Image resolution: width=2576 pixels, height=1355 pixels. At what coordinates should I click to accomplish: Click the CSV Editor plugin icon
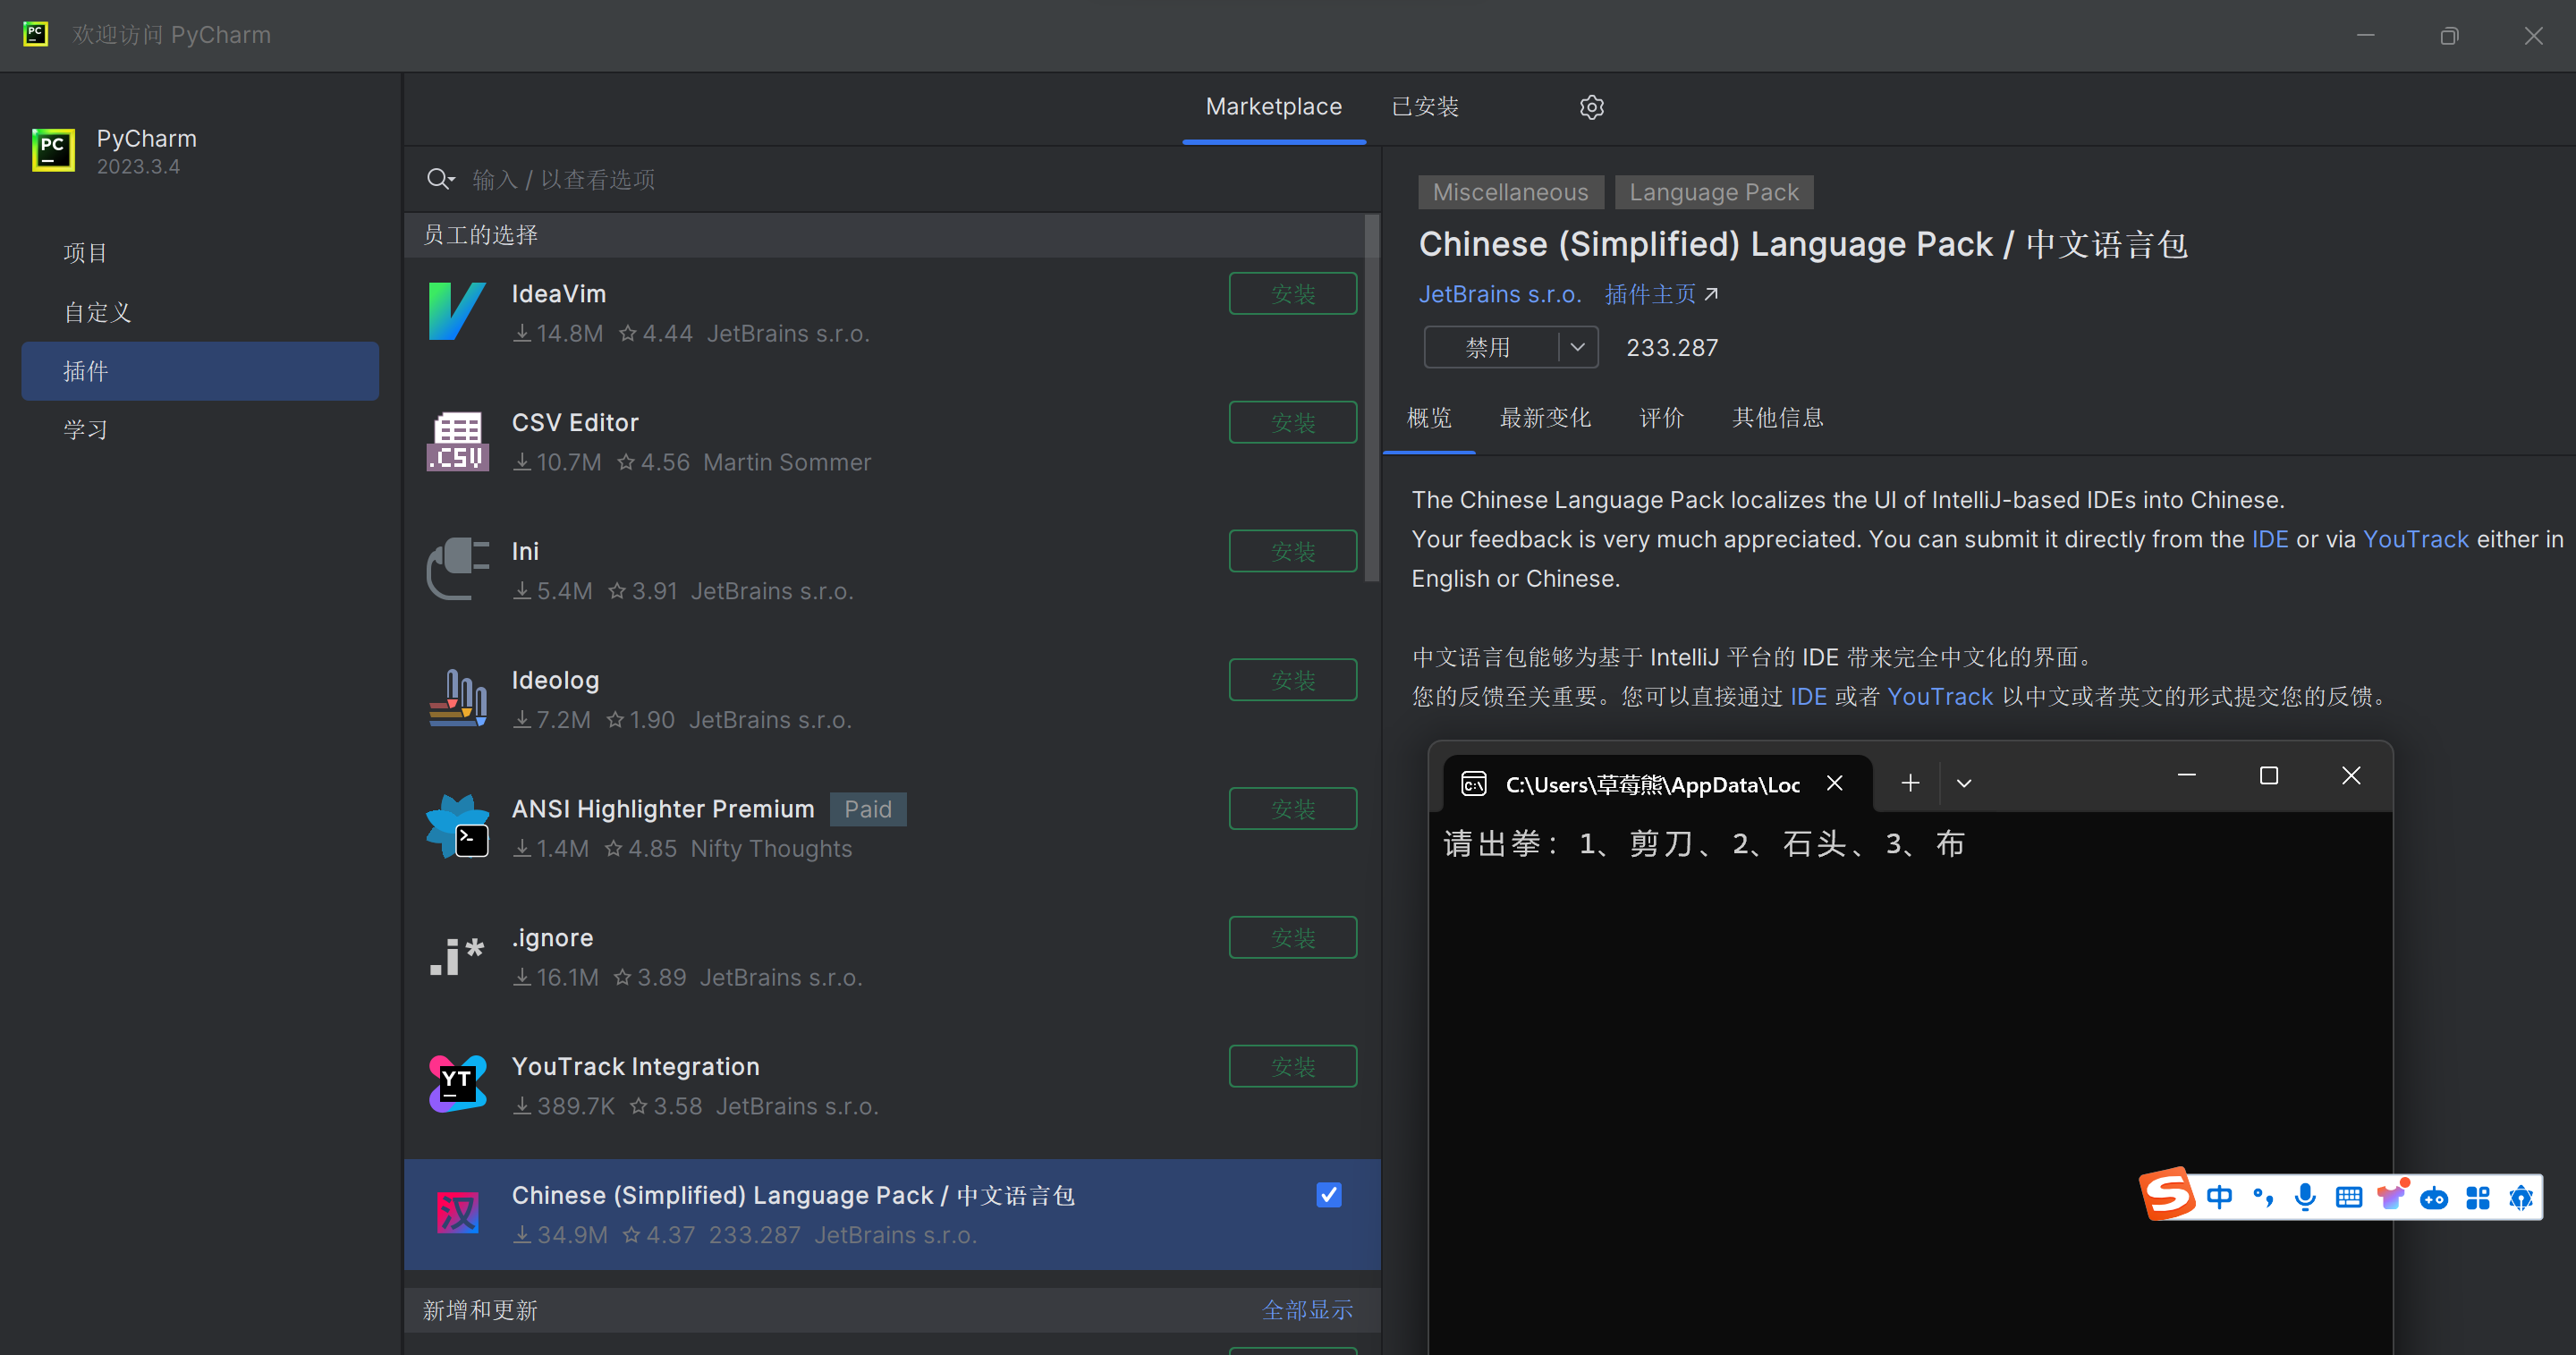point(457,441)
